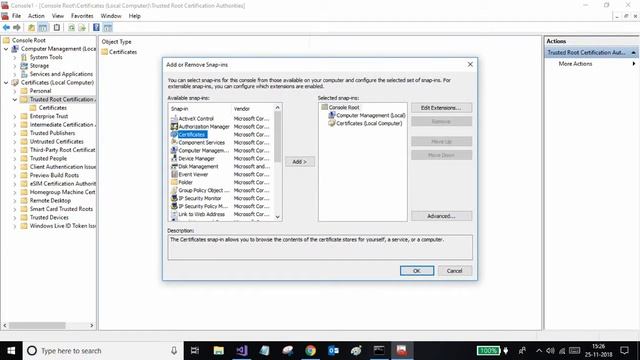Open the Help toolbar icon
This screenshot has width=640, height=360.
tap(96, 27)
